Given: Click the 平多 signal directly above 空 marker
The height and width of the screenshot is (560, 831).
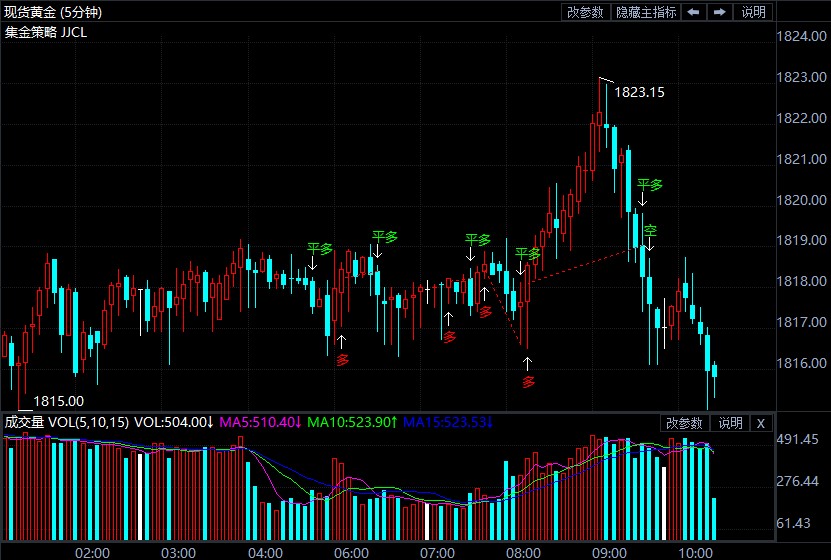Looking at the screenshot, I should click(650, 185).
